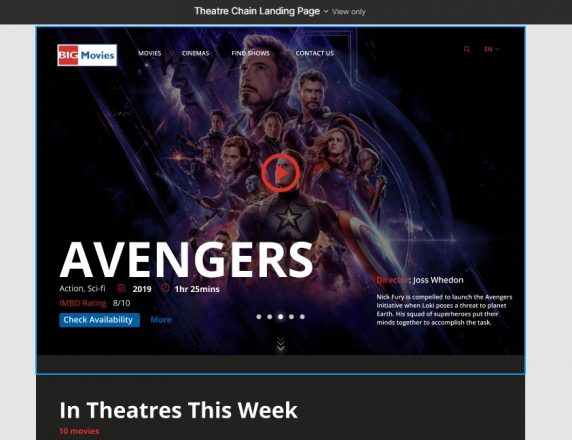This screenshot has width=572, height=440.
Task: Click the More link
Action: (x=161, y=320)
